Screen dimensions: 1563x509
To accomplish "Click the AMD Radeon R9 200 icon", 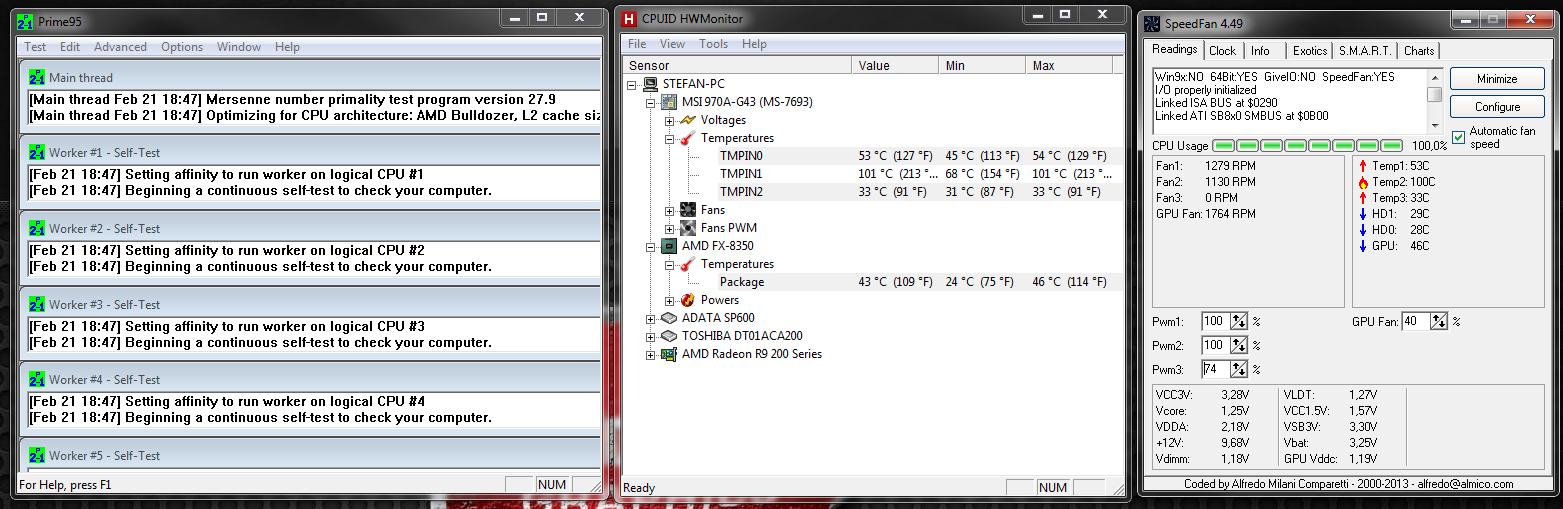I will click(x=670, y=354).
